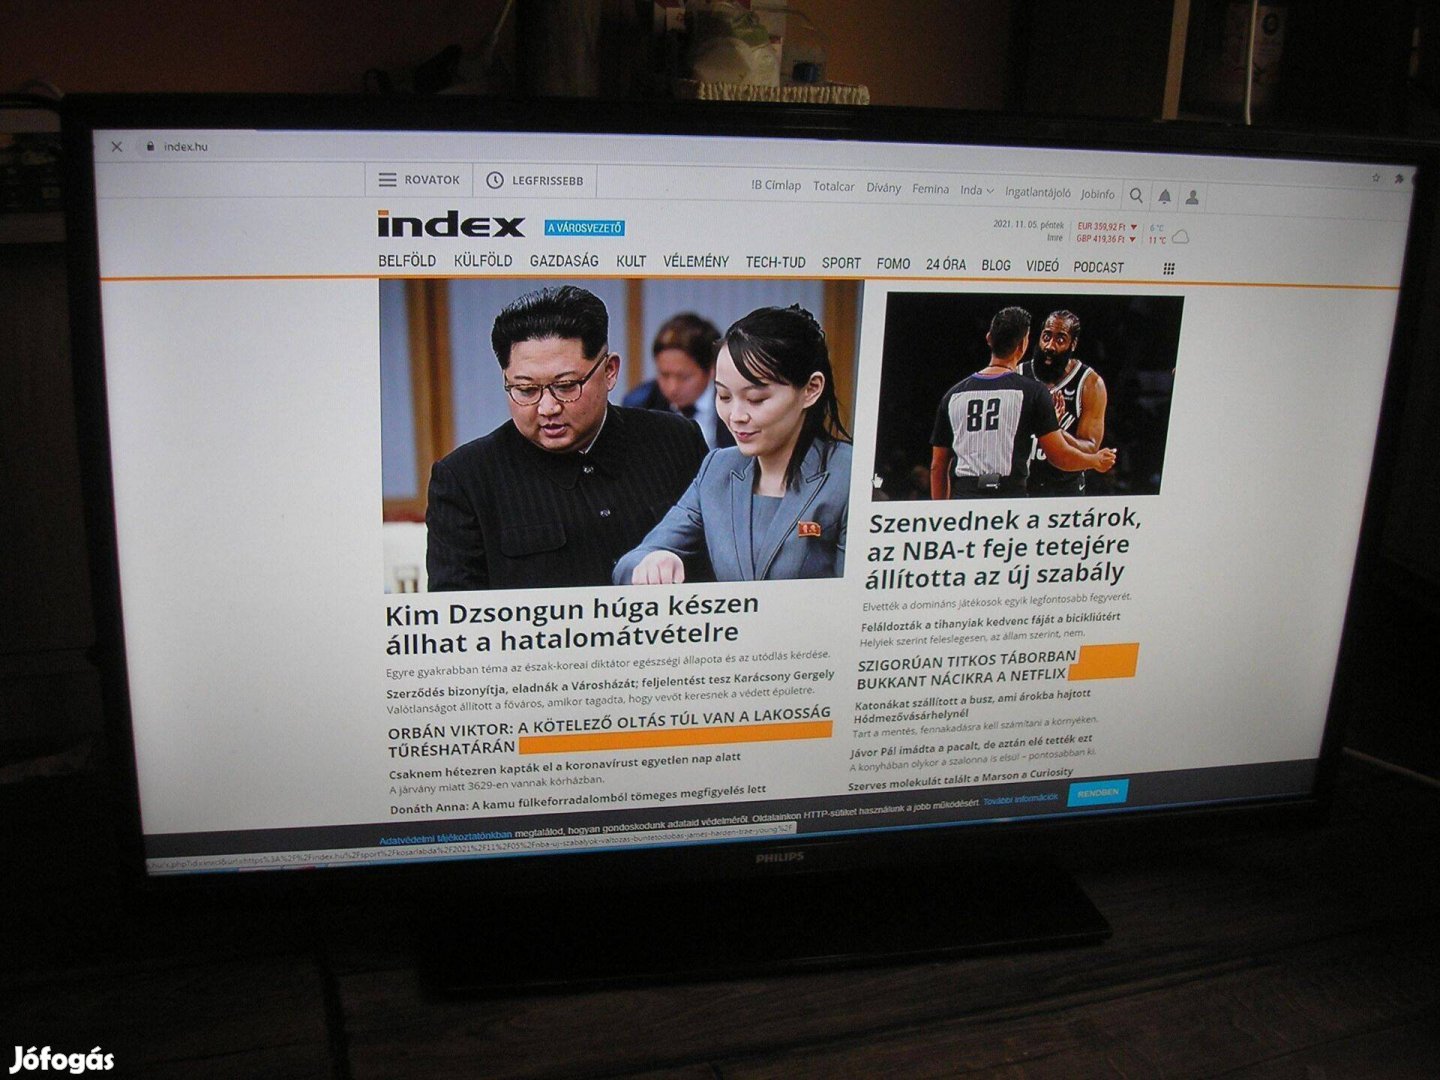The width and height of the screenshot is (1440, 1080).
Task: Click the NBA referee article photo
Action: (x=1027, y=396)
